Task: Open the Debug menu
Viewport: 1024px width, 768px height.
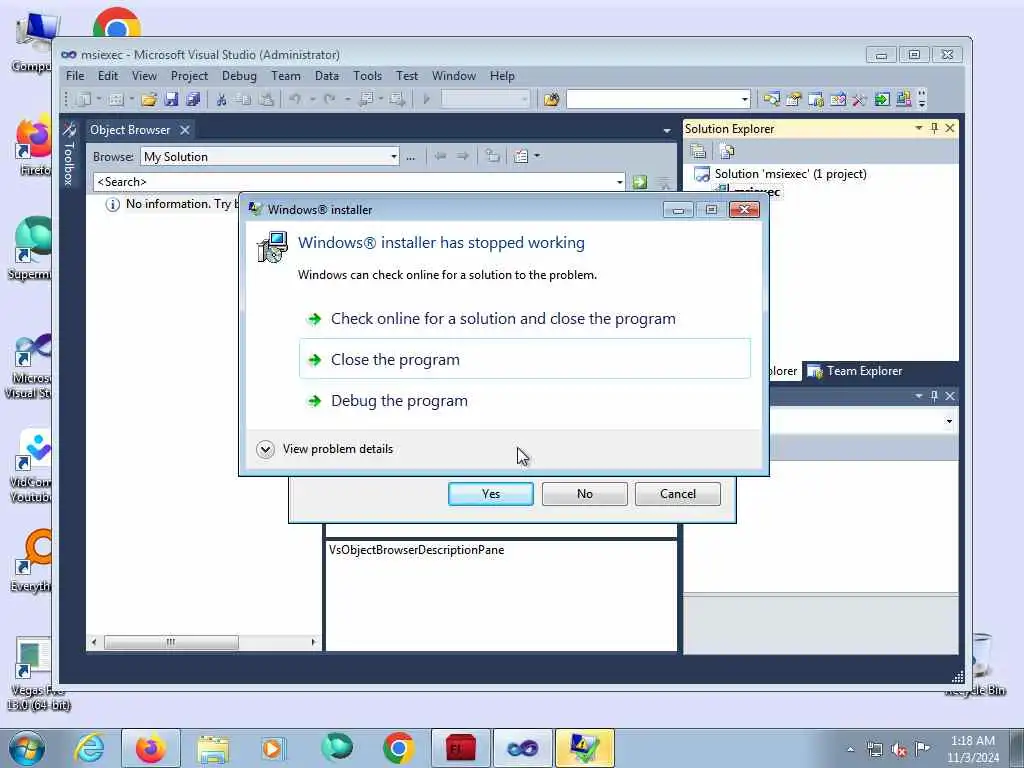Action: click(239, 76)
